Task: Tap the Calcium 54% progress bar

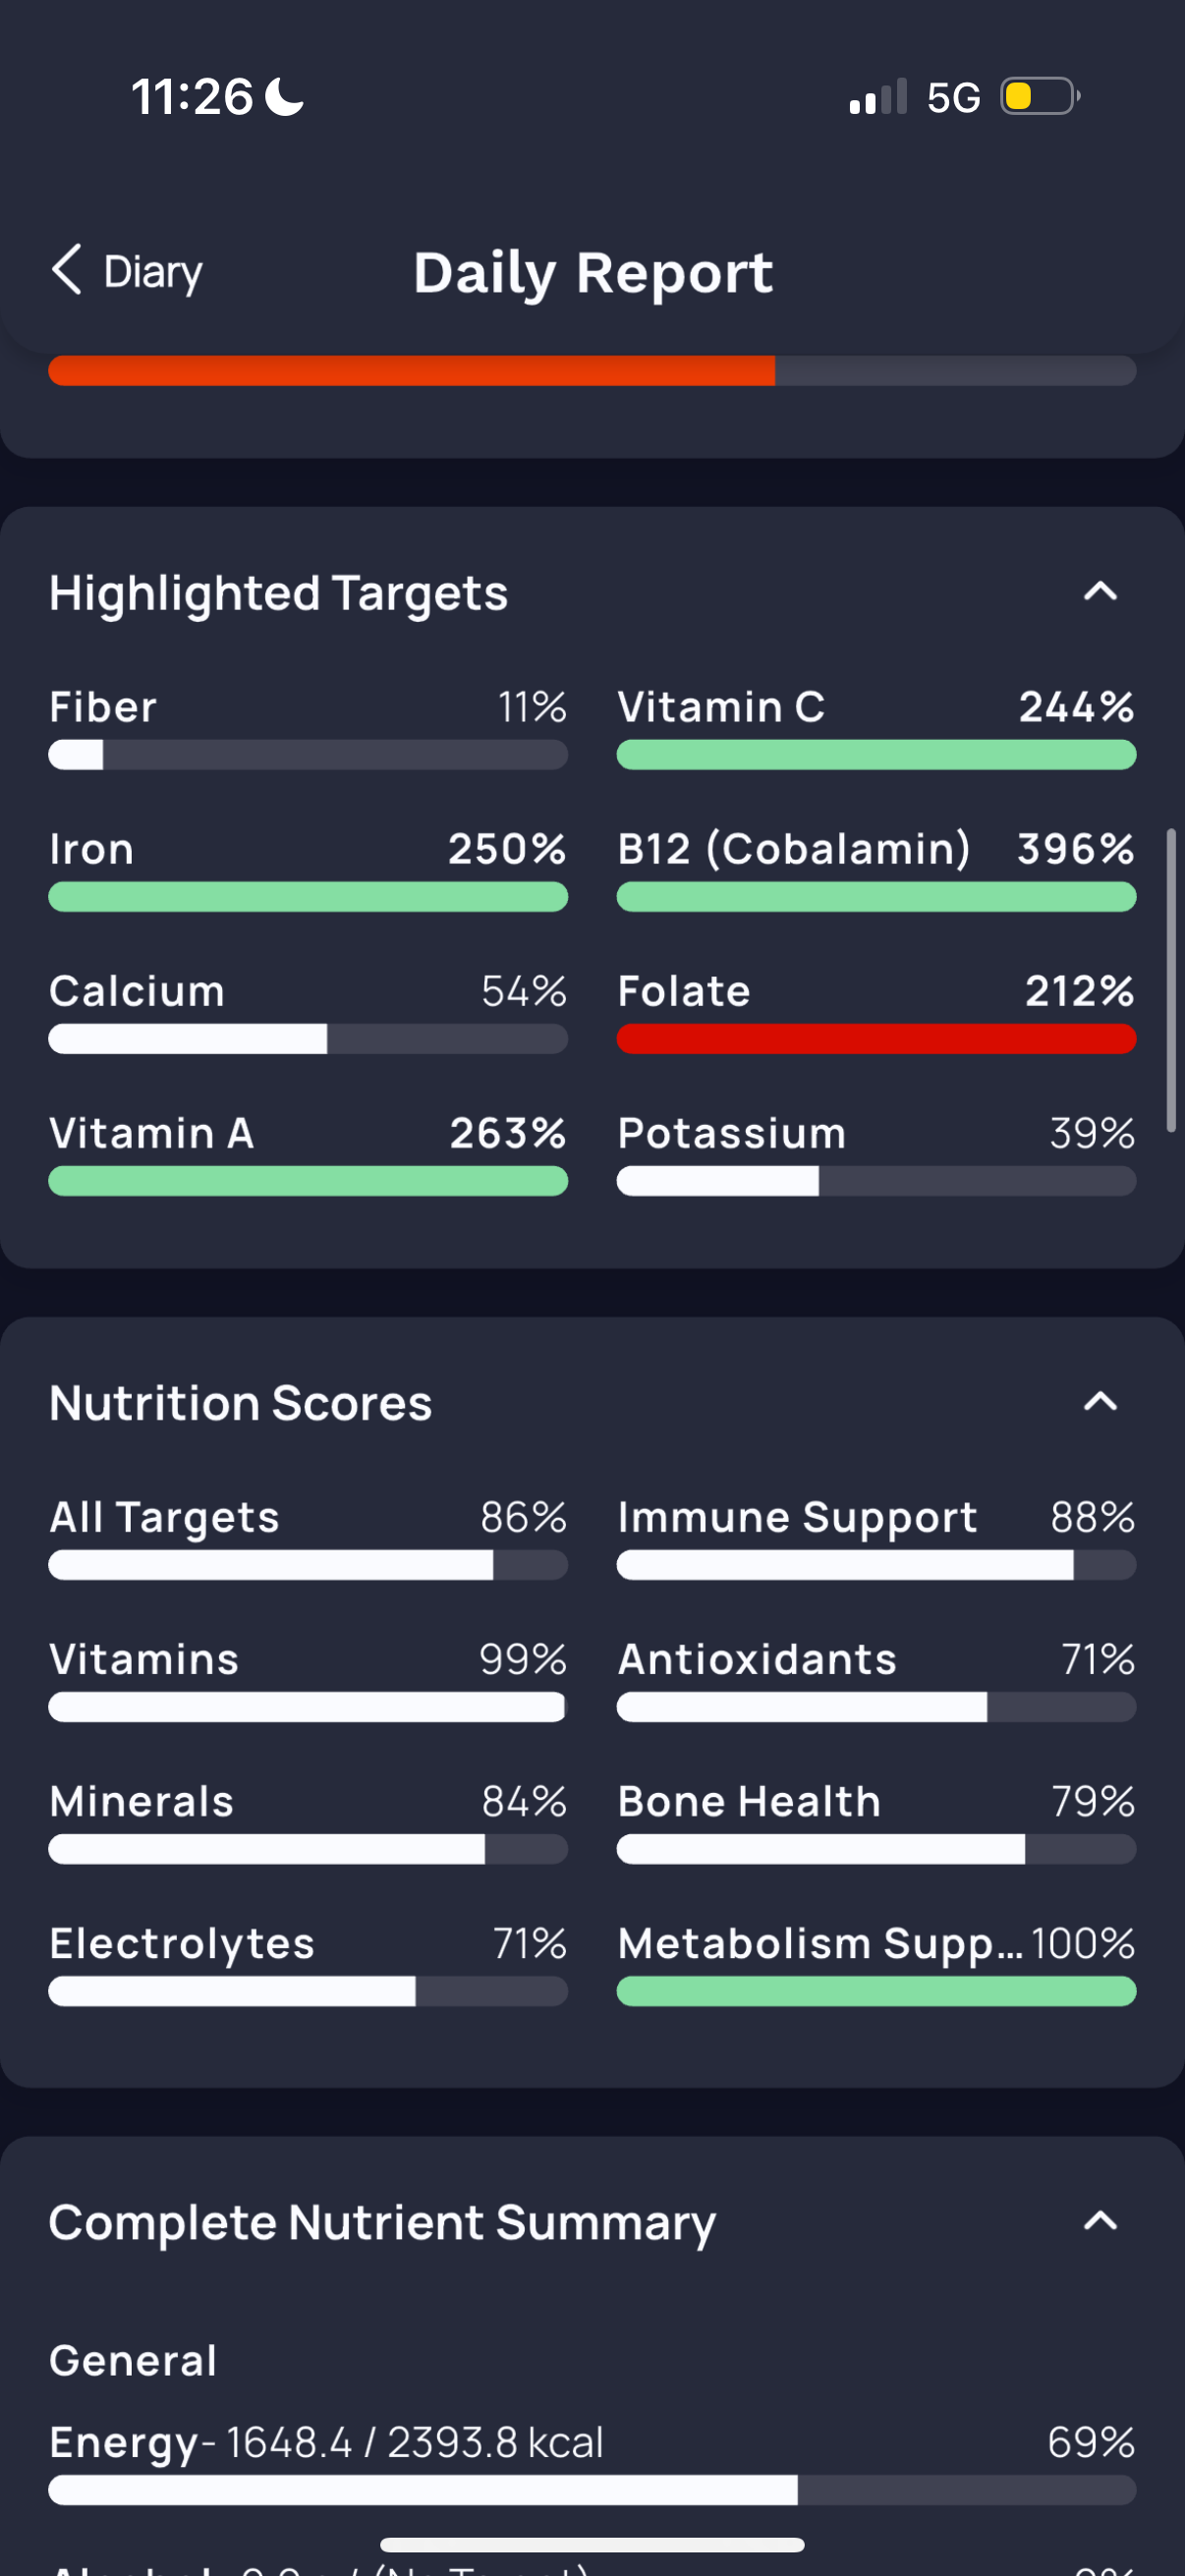Action: point(308,1039)
